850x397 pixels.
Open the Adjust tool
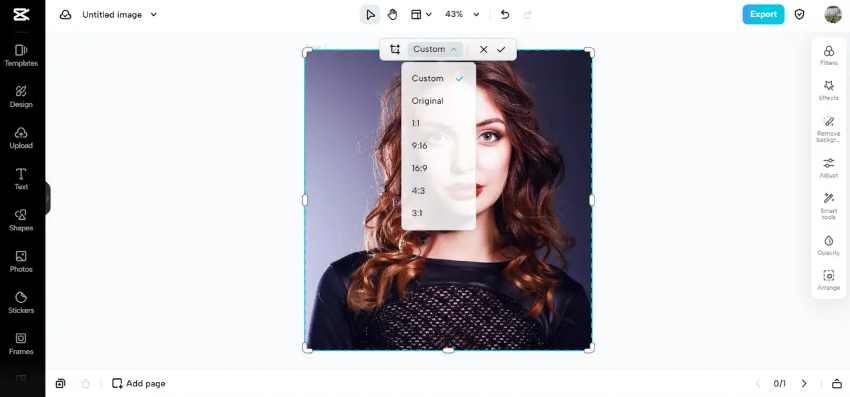tap(828, 168)
